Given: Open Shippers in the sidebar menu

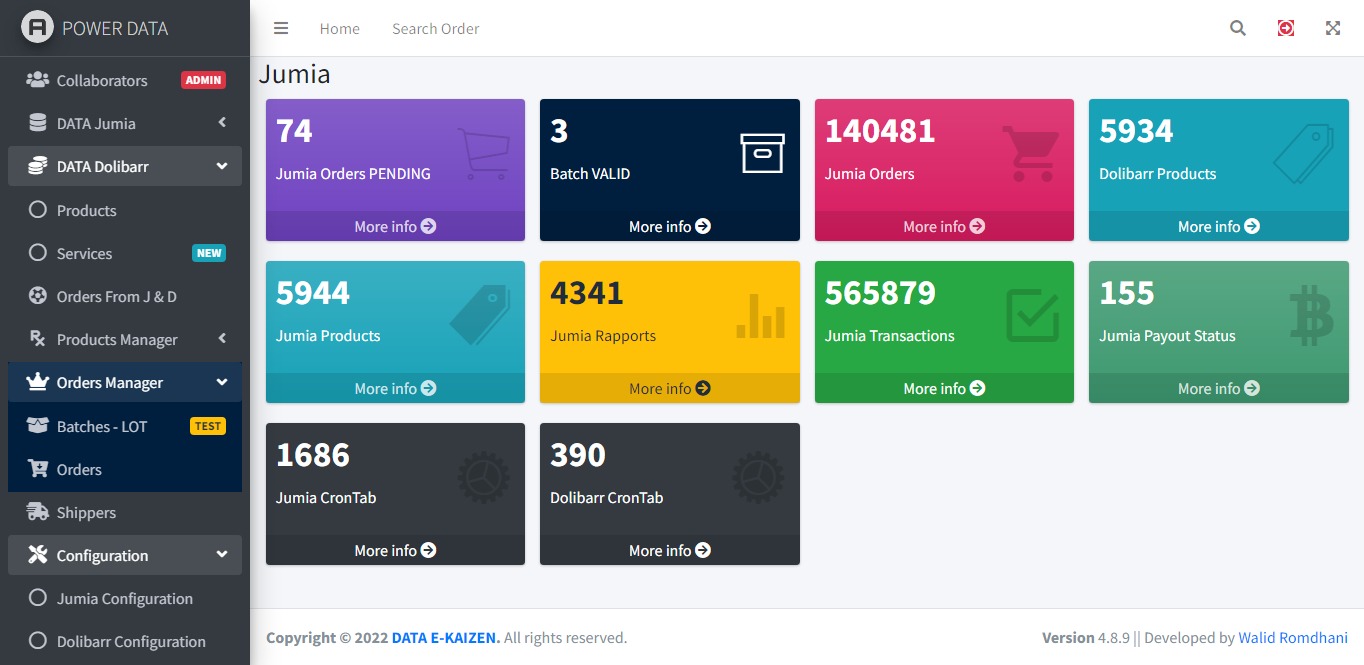Looking at the screenshot, I should [x=125, y=512].
